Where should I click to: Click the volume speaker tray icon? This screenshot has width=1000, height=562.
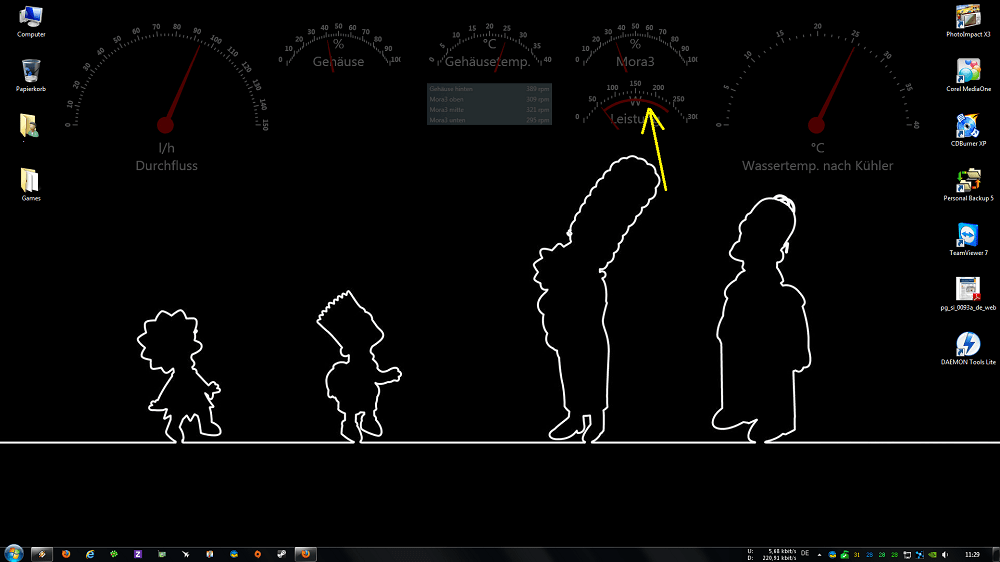tap(945, 554)
